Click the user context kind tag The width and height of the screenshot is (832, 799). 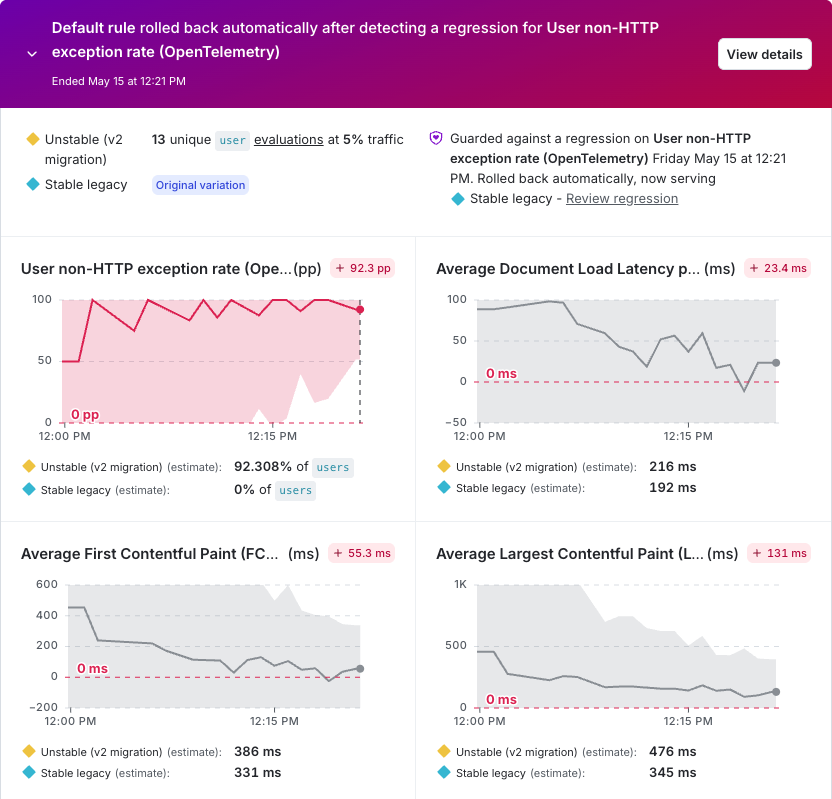click(x=232, y=140)
